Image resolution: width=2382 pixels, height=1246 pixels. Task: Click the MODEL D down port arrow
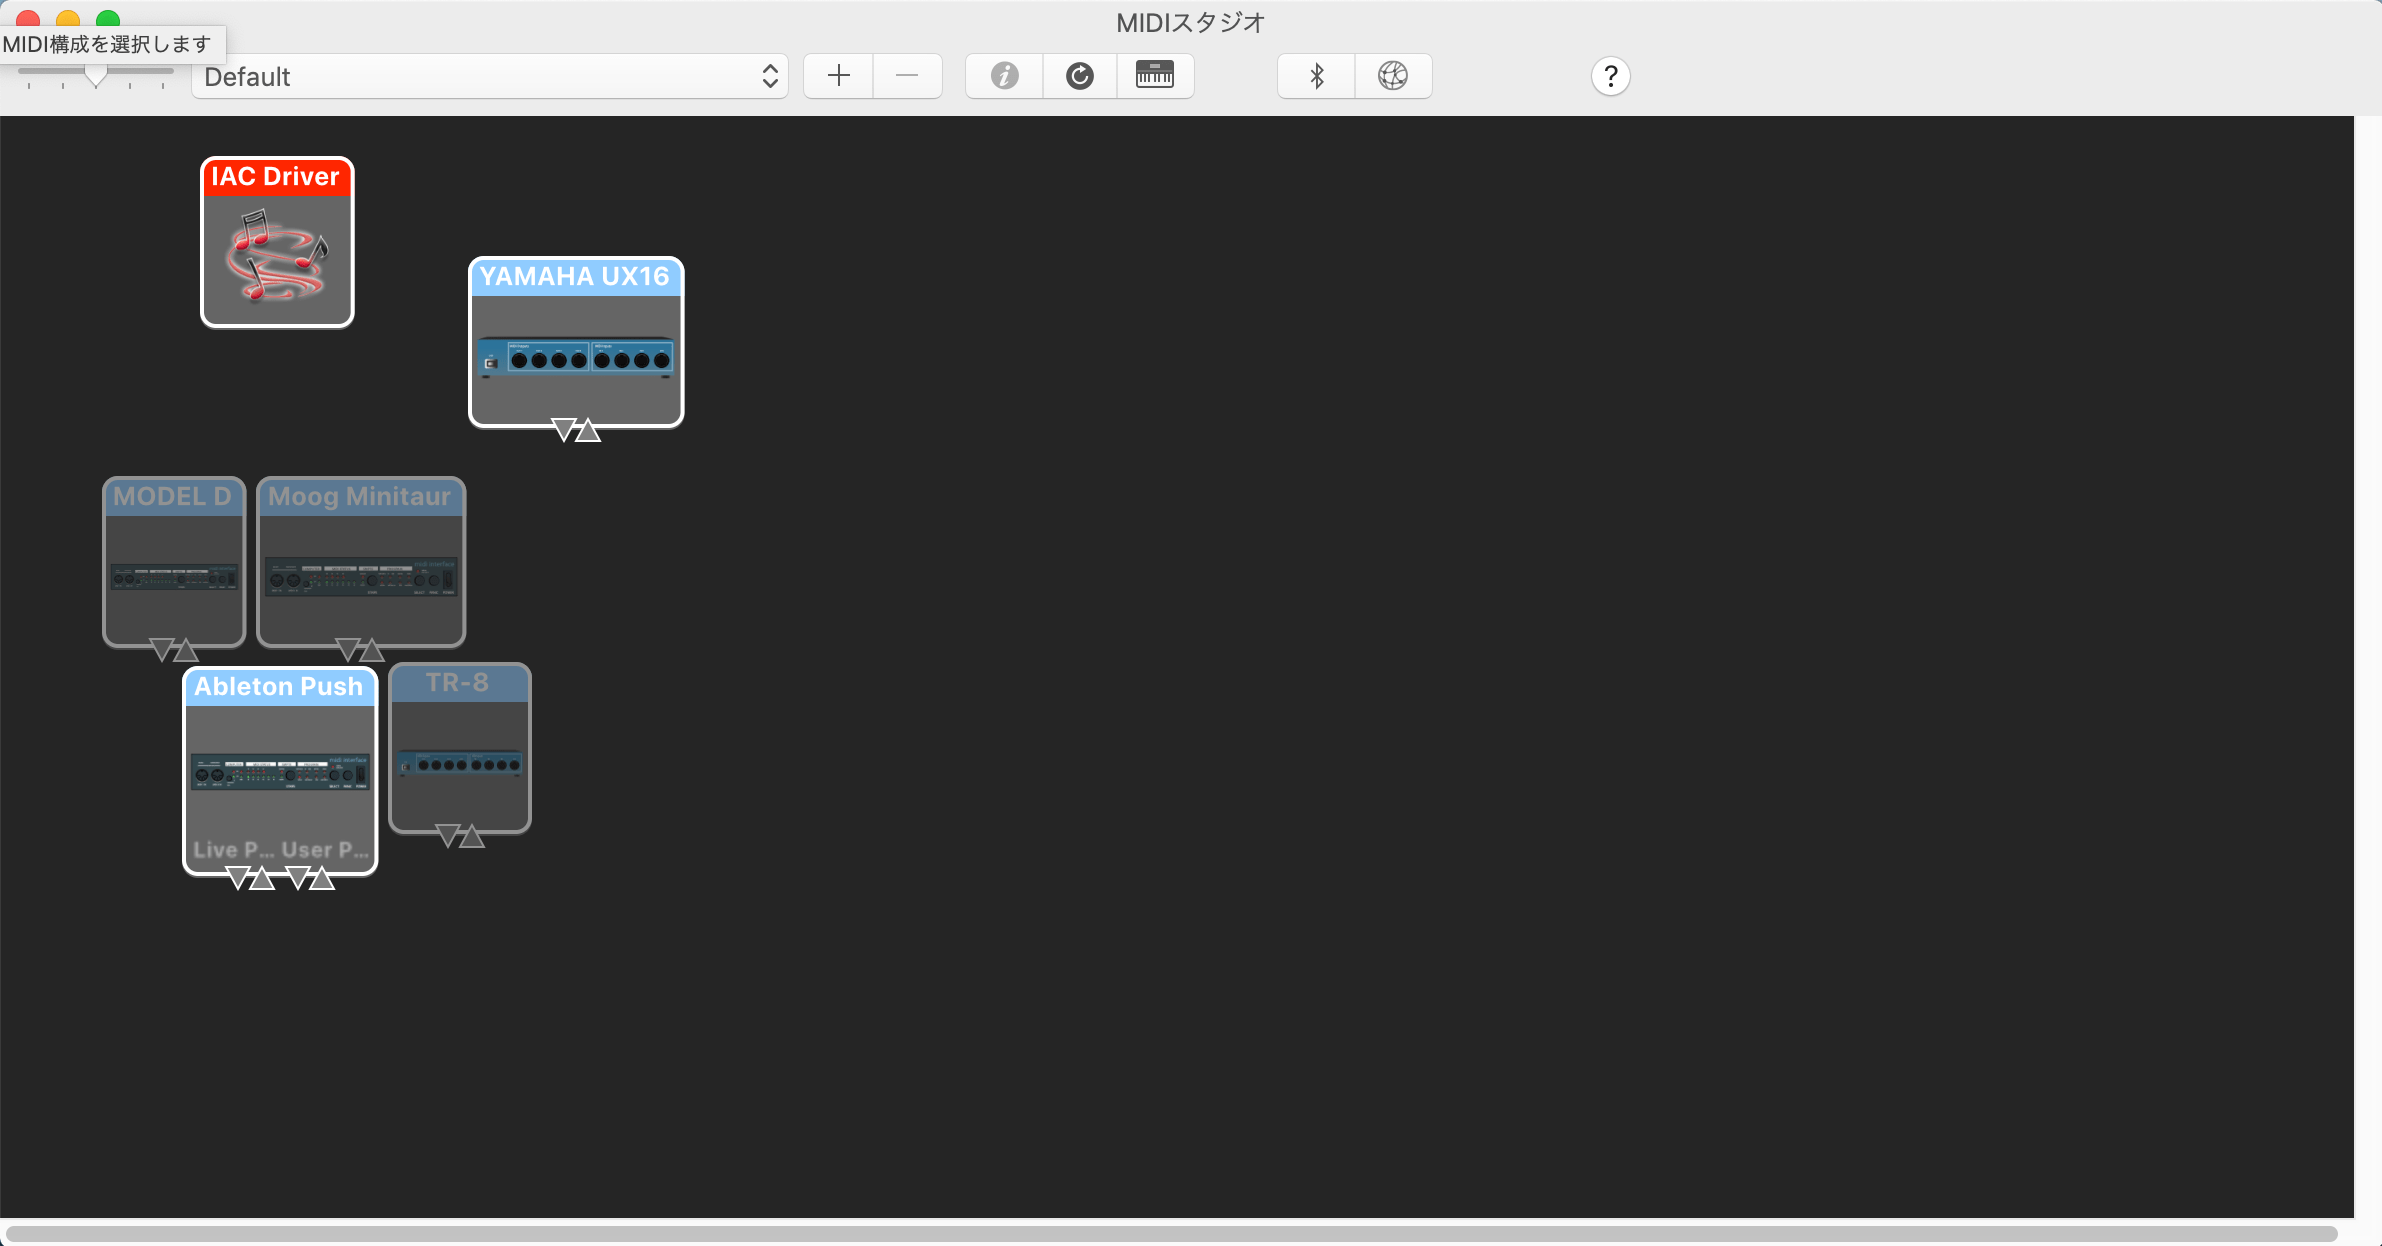[162, 650]
